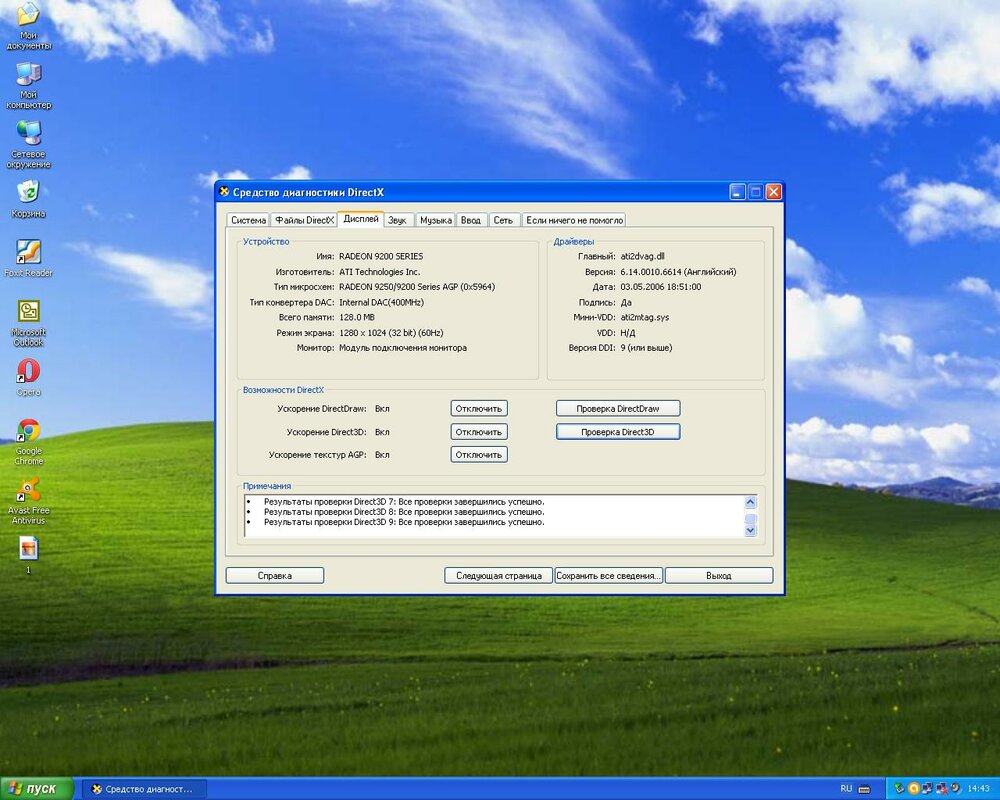Click the DAC value Internal DAC(400MHz)
Image resolution: width=1000 pixels, height=800 pixels.
(381, 302)
